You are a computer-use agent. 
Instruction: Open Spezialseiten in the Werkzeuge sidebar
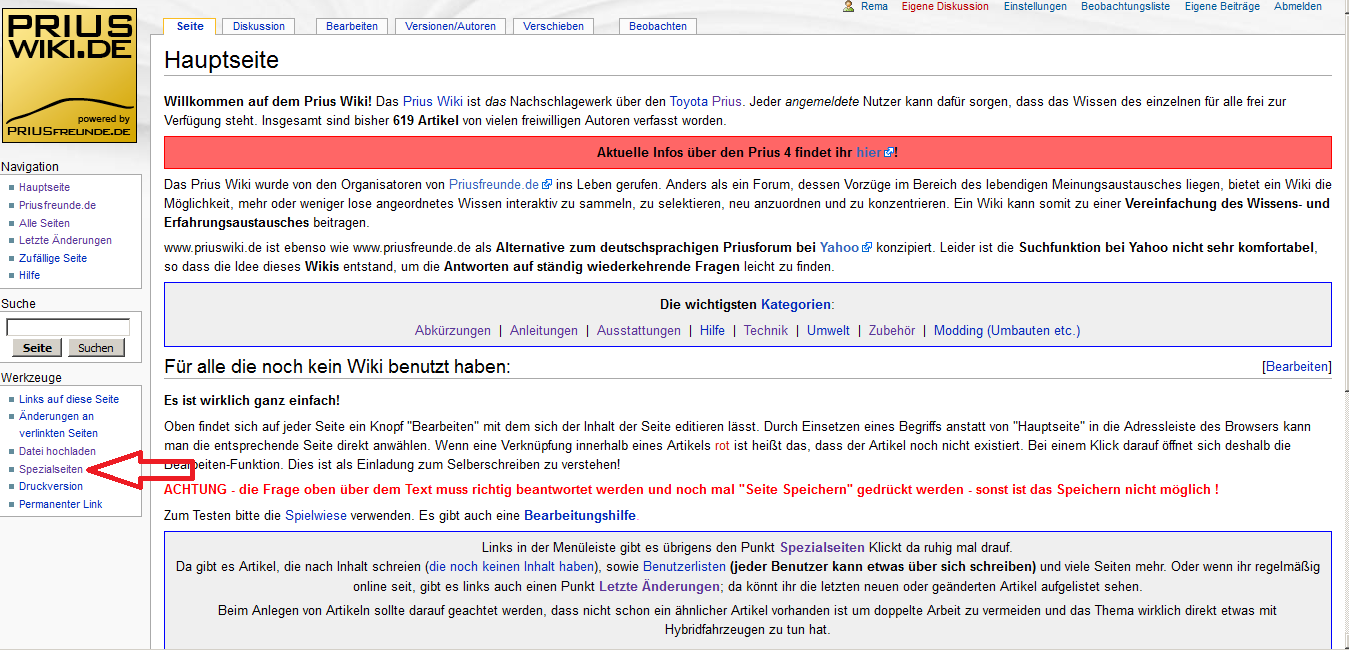click(51, 469)
